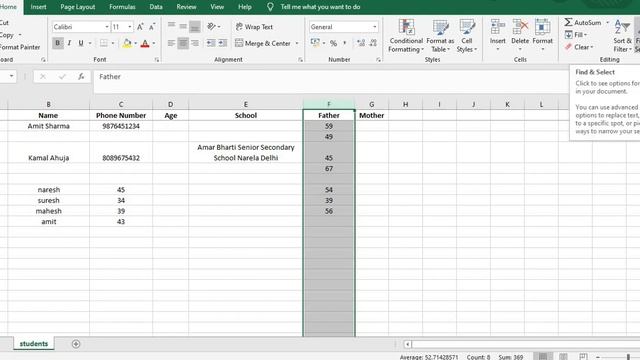Image resolution: width=640 pixels, height=360 pixels.
Task: Expand Merge & Center options arrow
Action: (x=297, y=43)
